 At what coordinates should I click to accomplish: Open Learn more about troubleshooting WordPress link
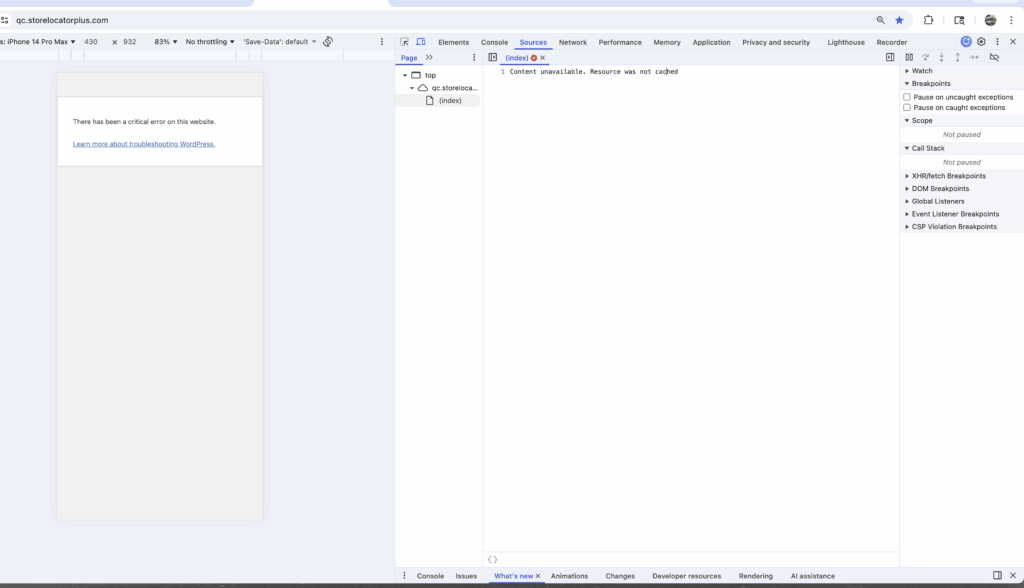coord(144,144)
